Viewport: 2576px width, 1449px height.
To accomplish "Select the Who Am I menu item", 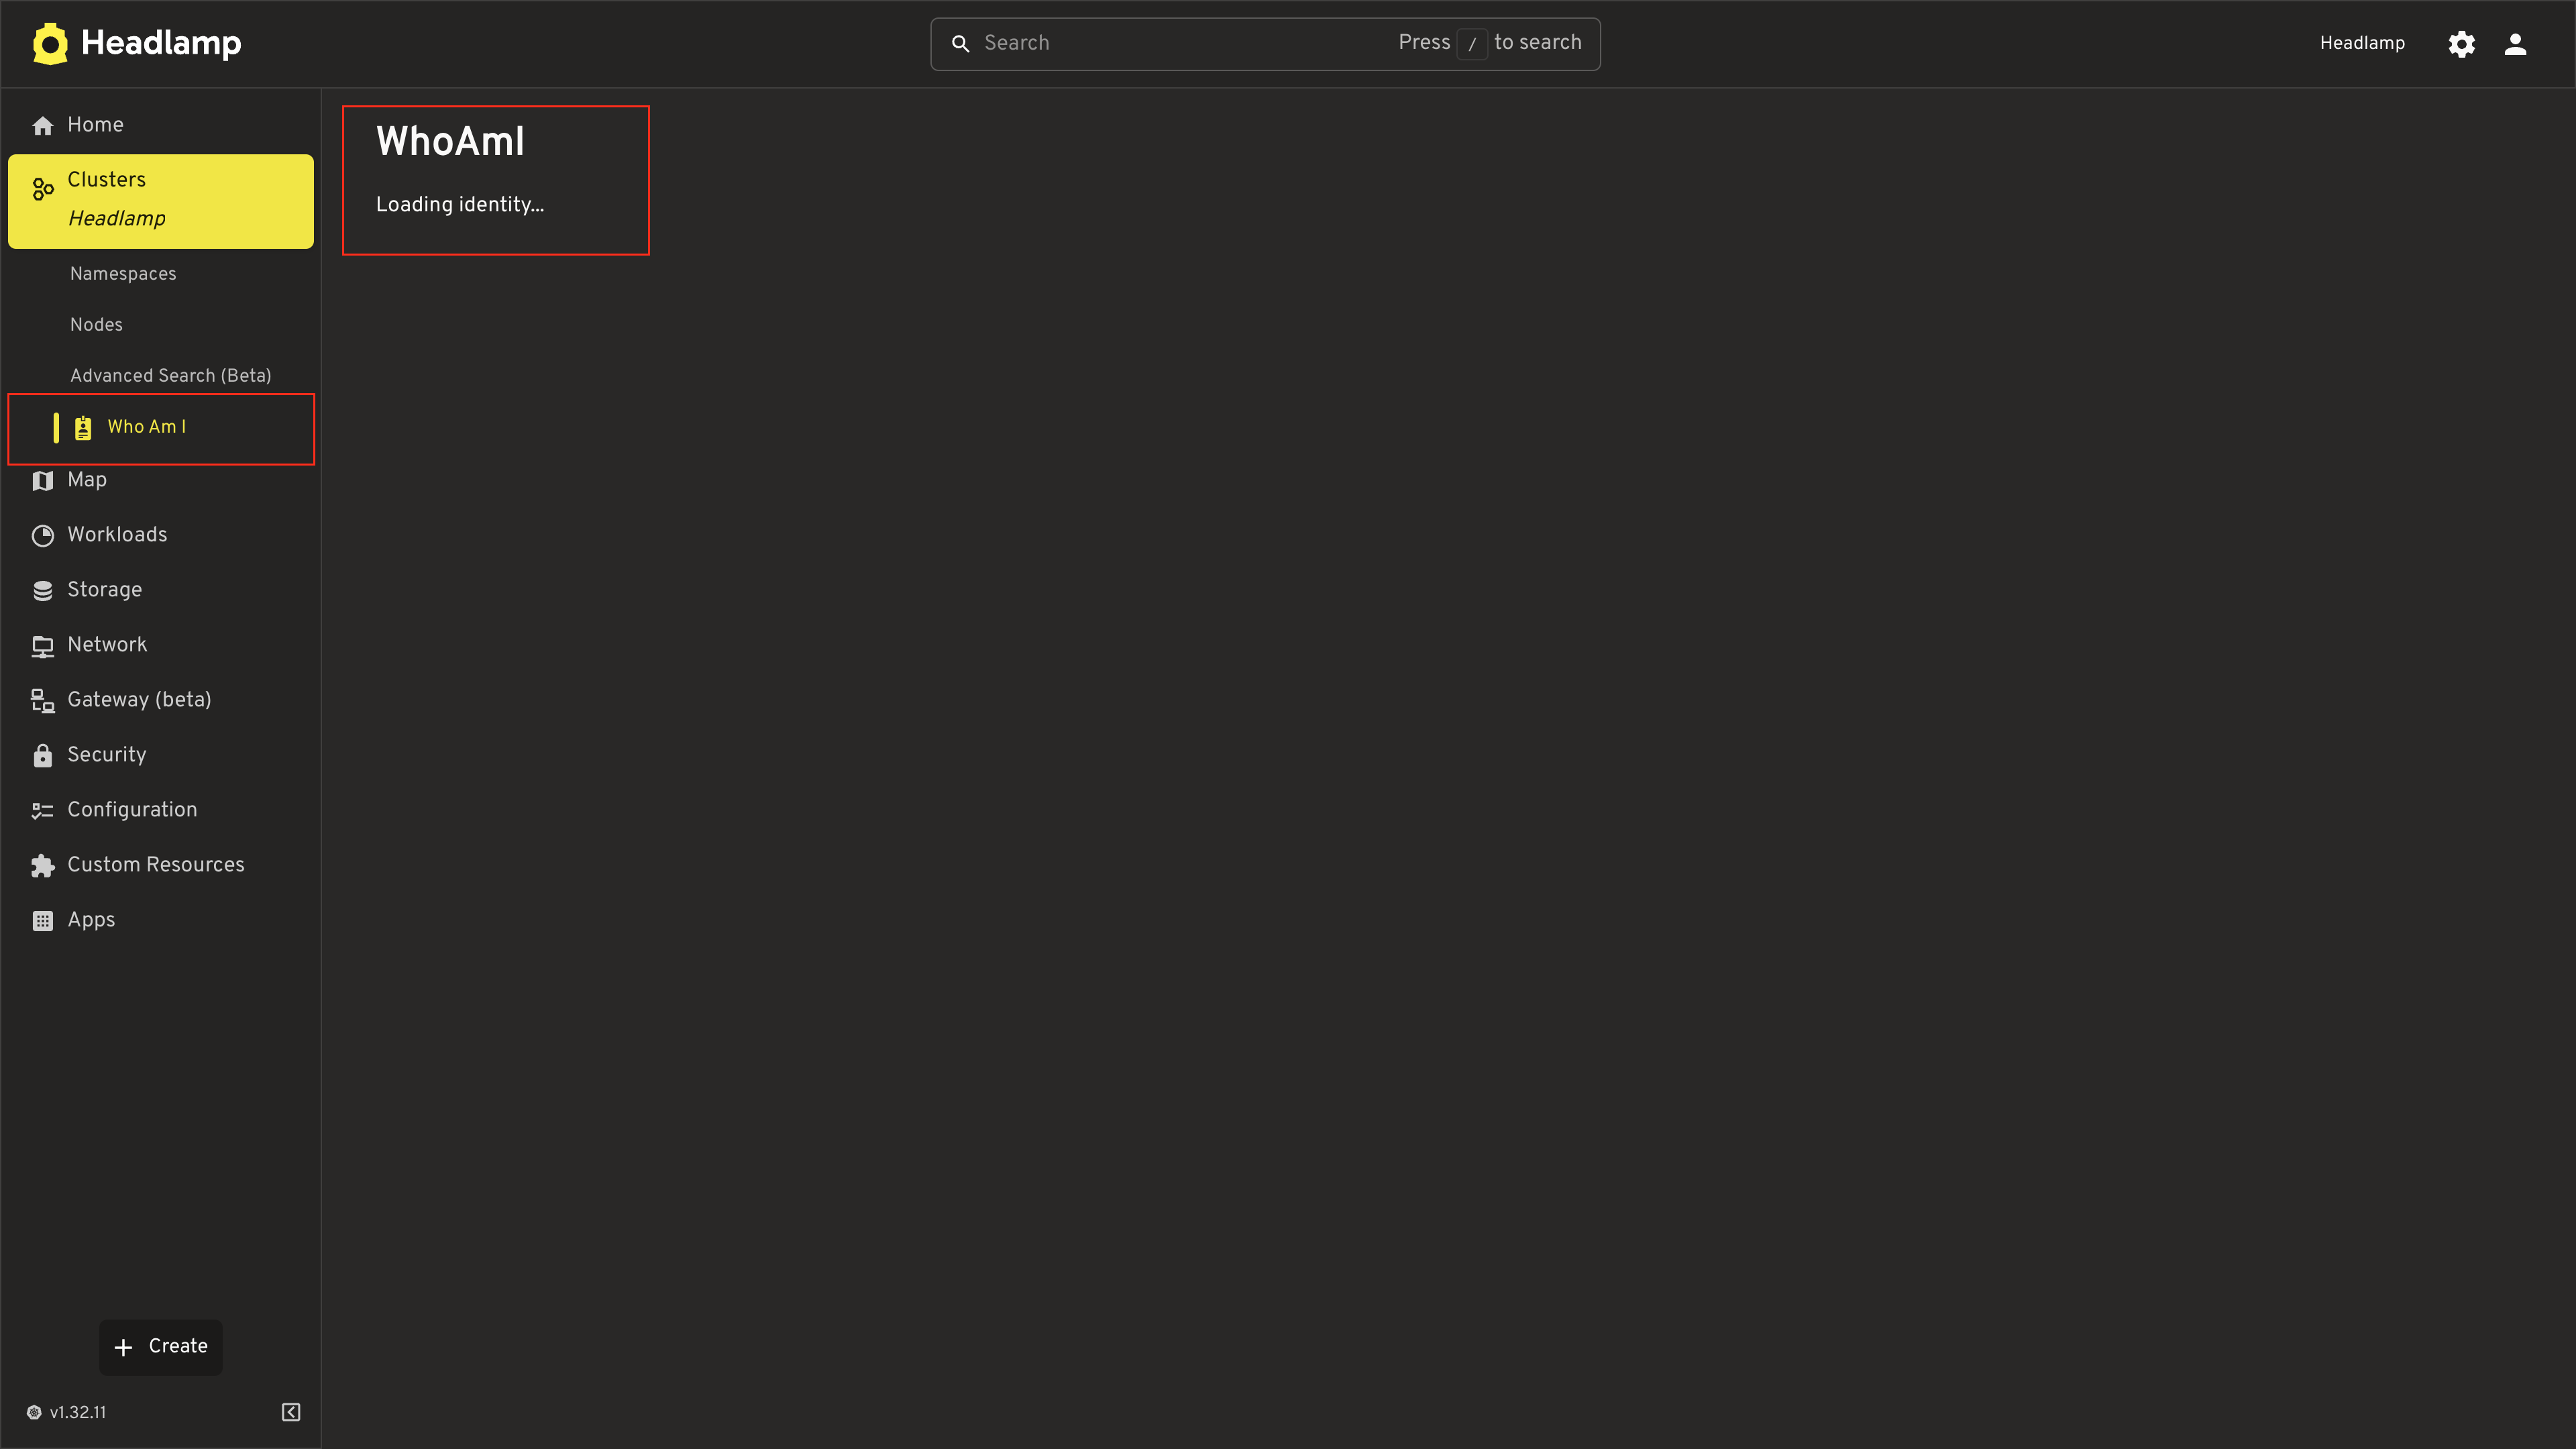I will click(x=146, y=427).
